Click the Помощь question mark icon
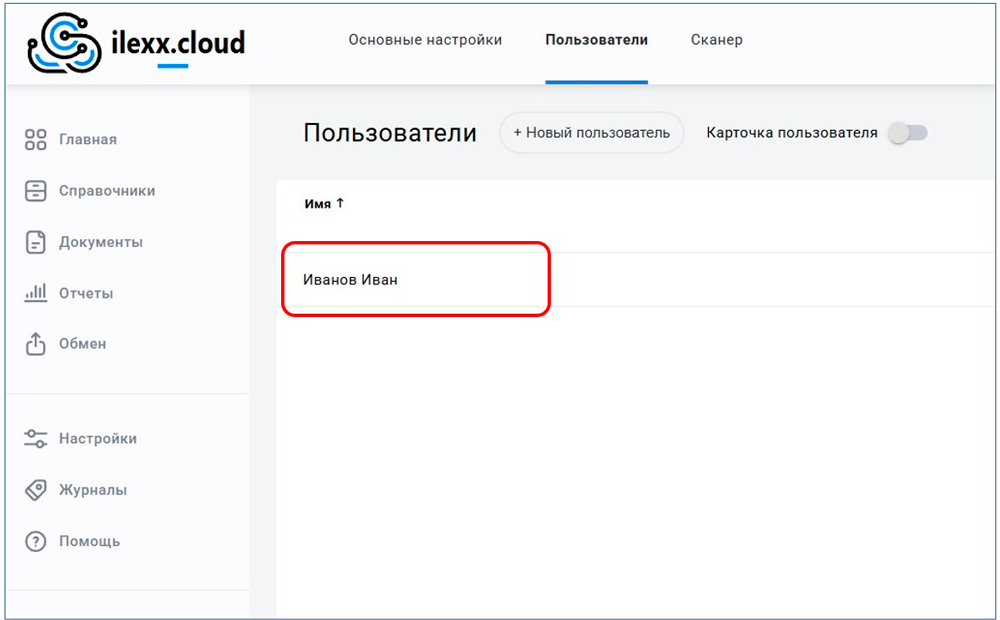This screenshot has height=620, width=1000. (x=36, y=541)
